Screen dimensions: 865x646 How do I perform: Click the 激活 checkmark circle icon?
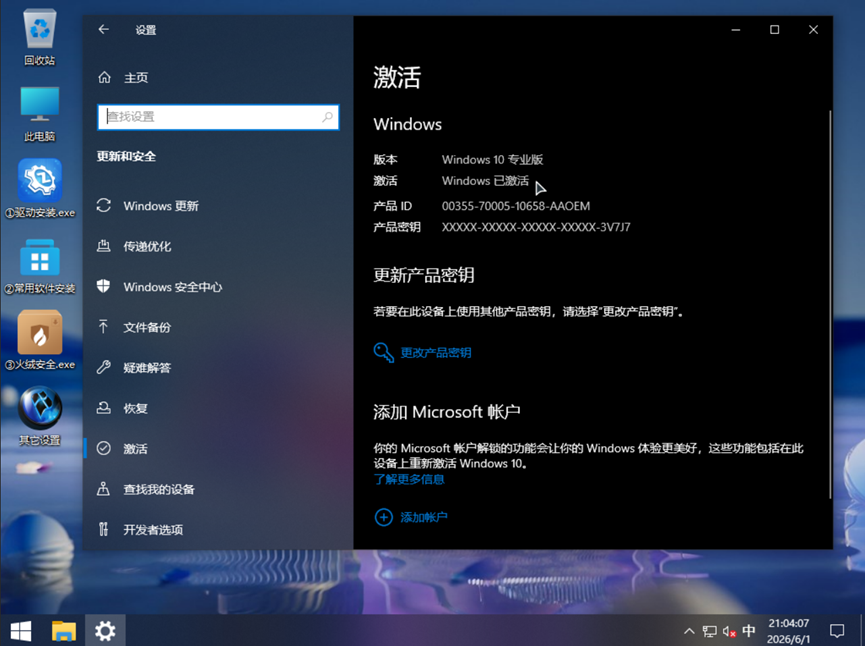[104, 448]
